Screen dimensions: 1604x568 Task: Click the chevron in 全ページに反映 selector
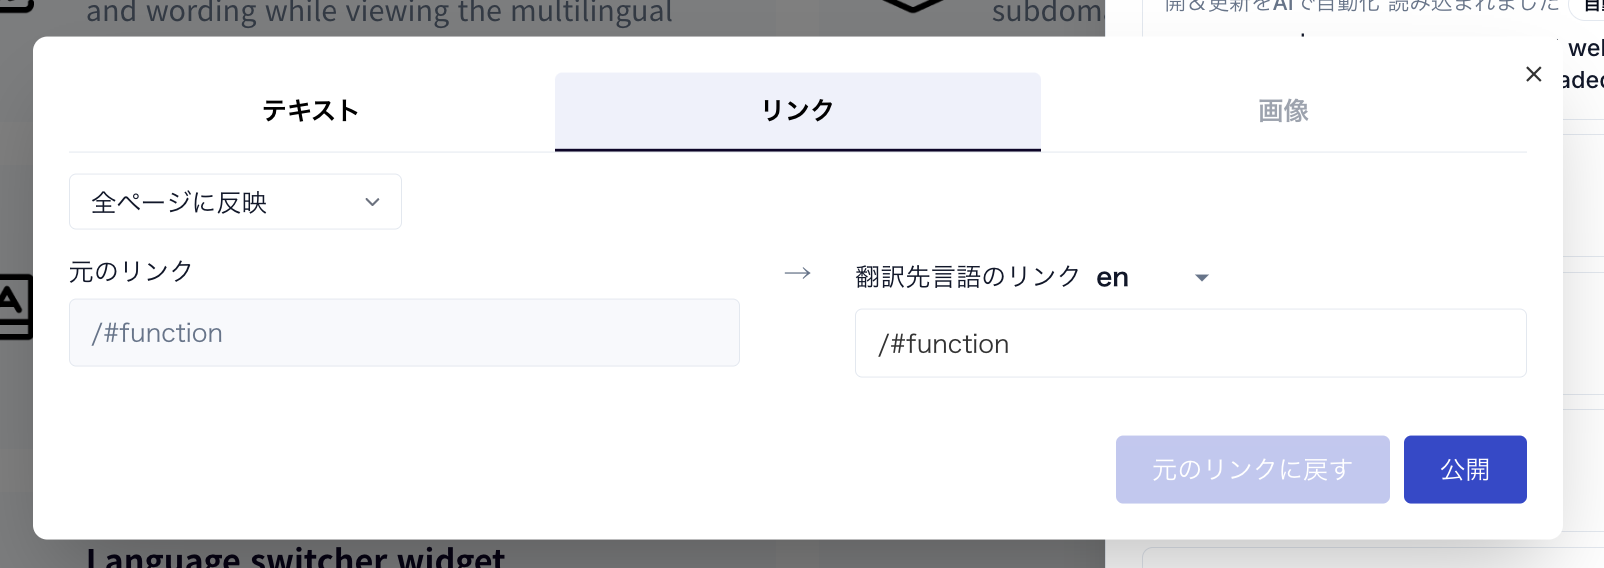pyautogui.click(x=372, y=202)
